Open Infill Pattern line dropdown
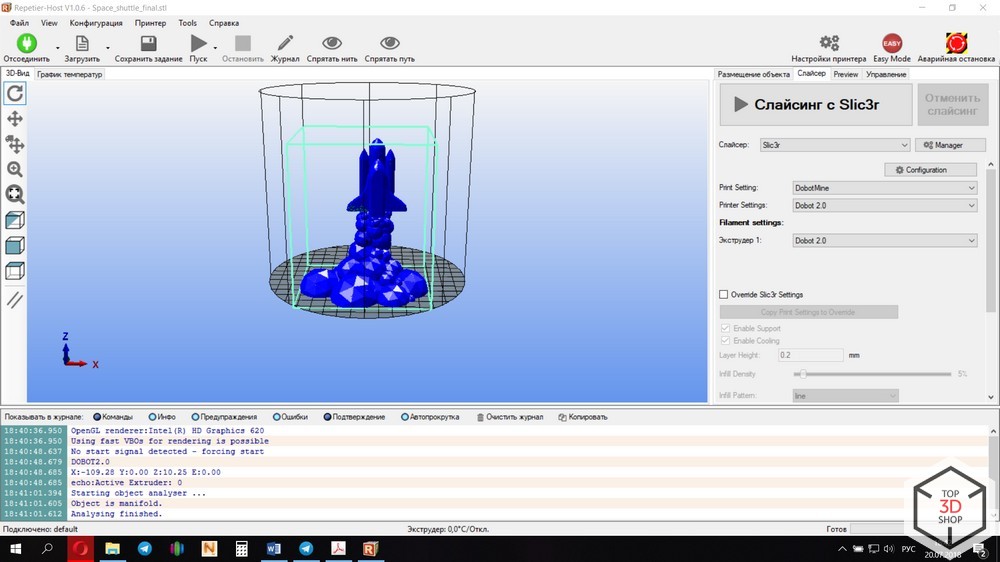The image size is (1000, 562). point(845,396)
